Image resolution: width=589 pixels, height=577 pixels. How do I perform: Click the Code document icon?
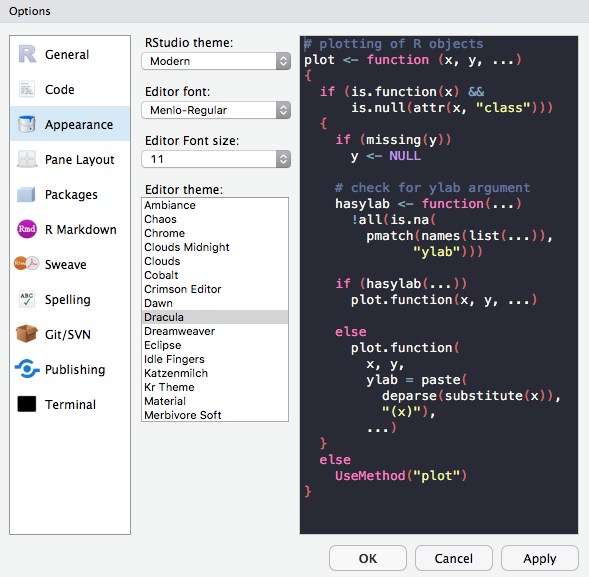pos(27,89)
